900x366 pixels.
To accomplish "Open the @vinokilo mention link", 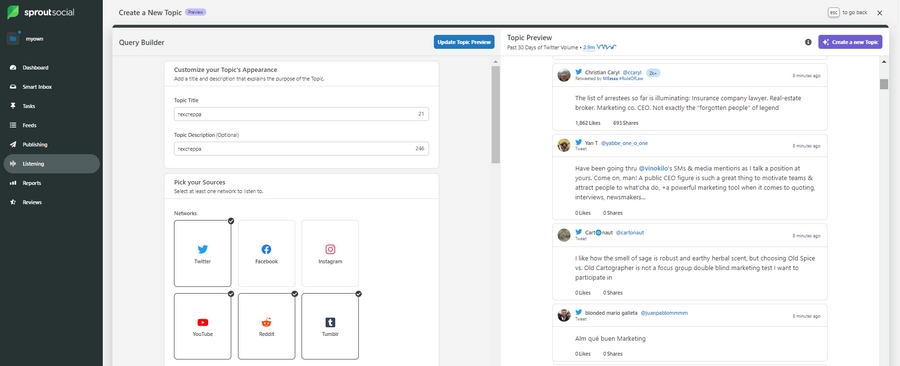I will point(654,169).
